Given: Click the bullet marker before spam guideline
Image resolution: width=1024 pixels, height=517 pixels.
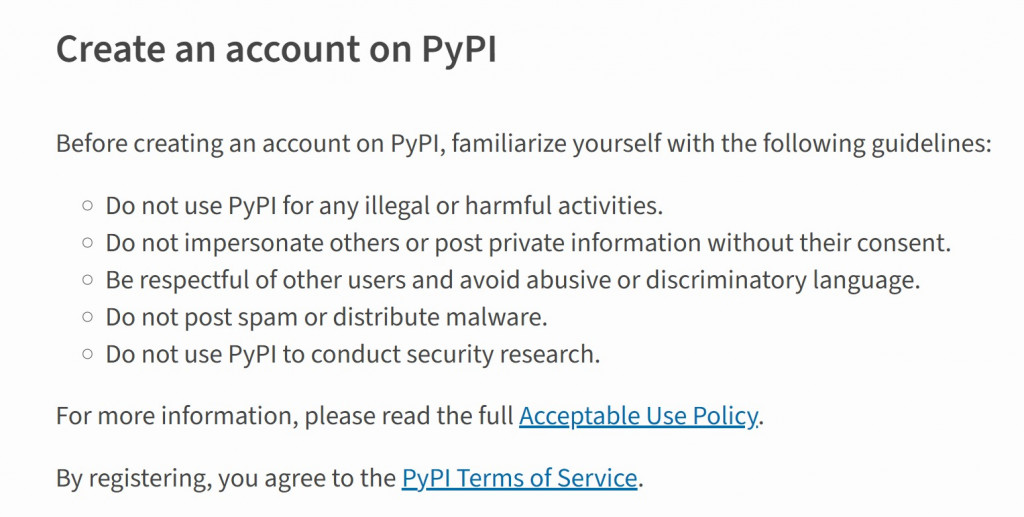Looking at the screenshot, I should [x=88, y=317].
